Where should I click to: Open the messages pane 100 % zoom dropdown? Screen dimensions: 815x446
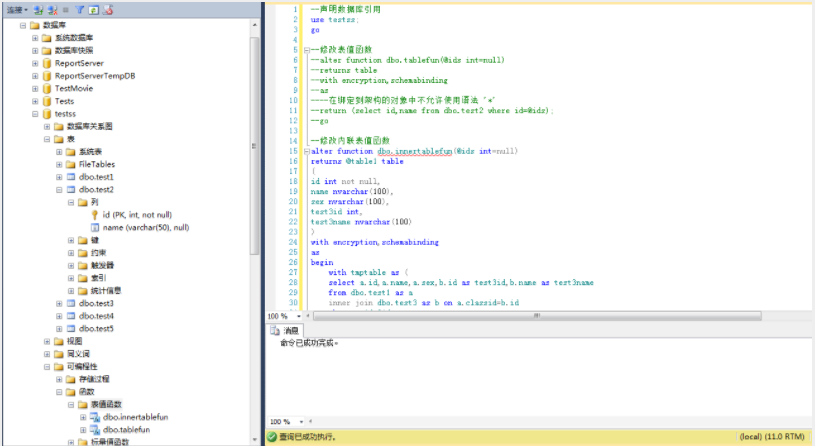(x=301, y=422)
